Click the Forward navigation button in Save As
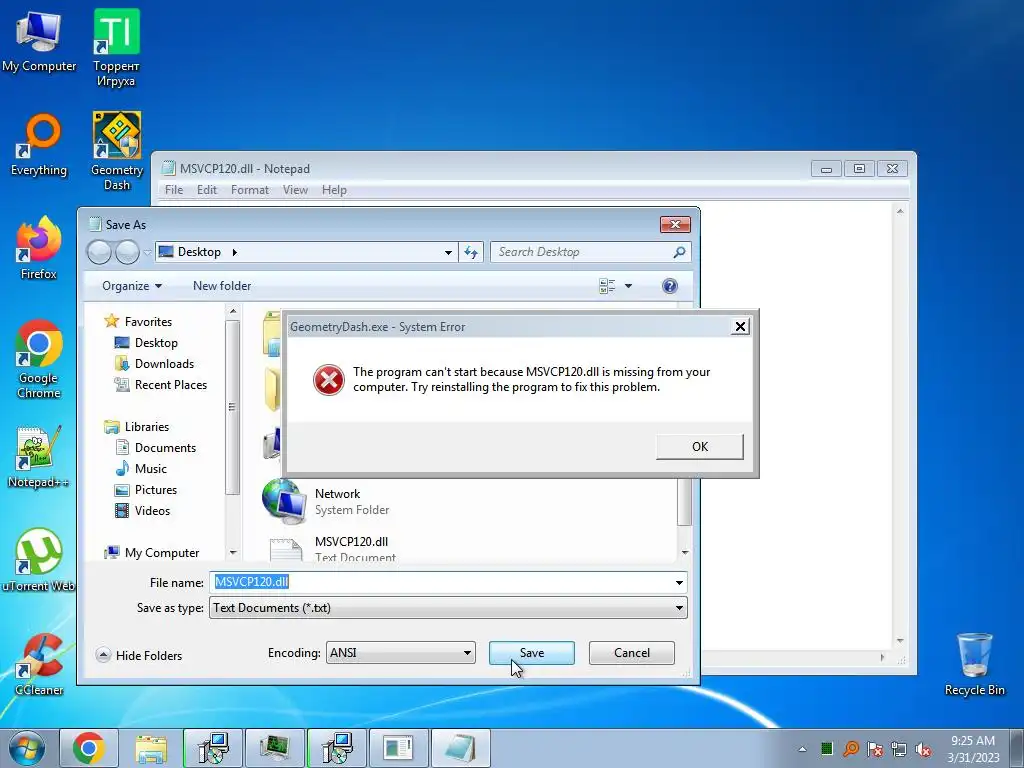The width and height of the screenshot is (1024, 768). [127, 252]
